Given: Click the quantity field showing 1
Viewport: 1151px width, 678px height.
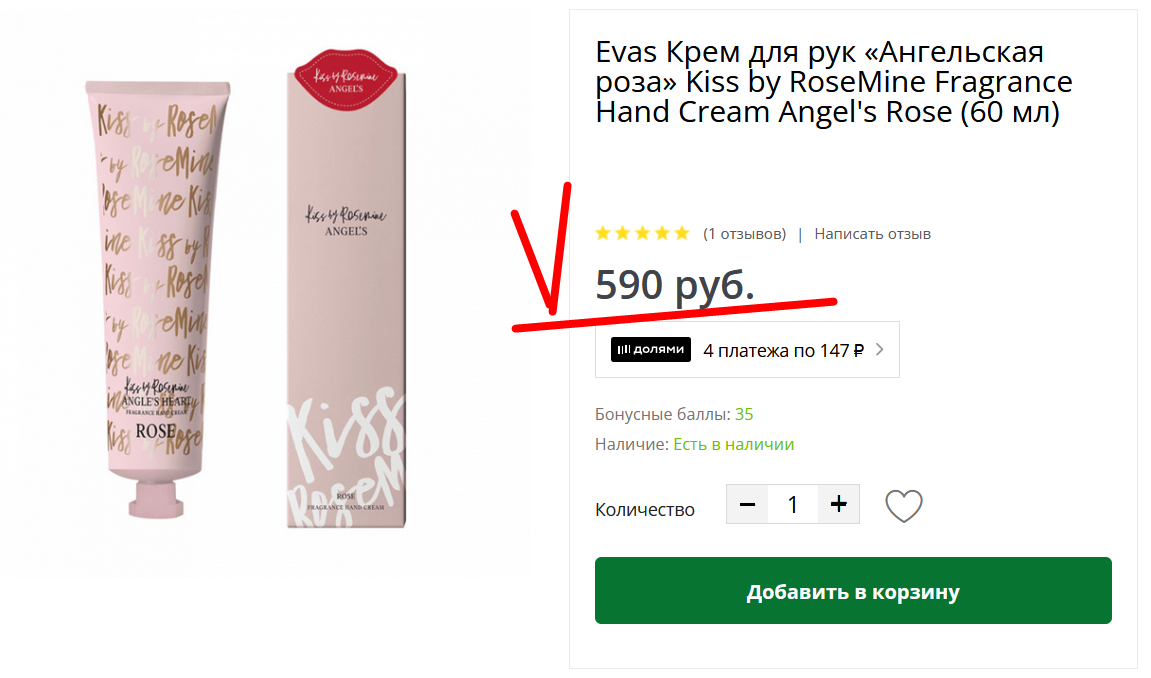Looking at the screenshot, I should click(x=793, y=504).
